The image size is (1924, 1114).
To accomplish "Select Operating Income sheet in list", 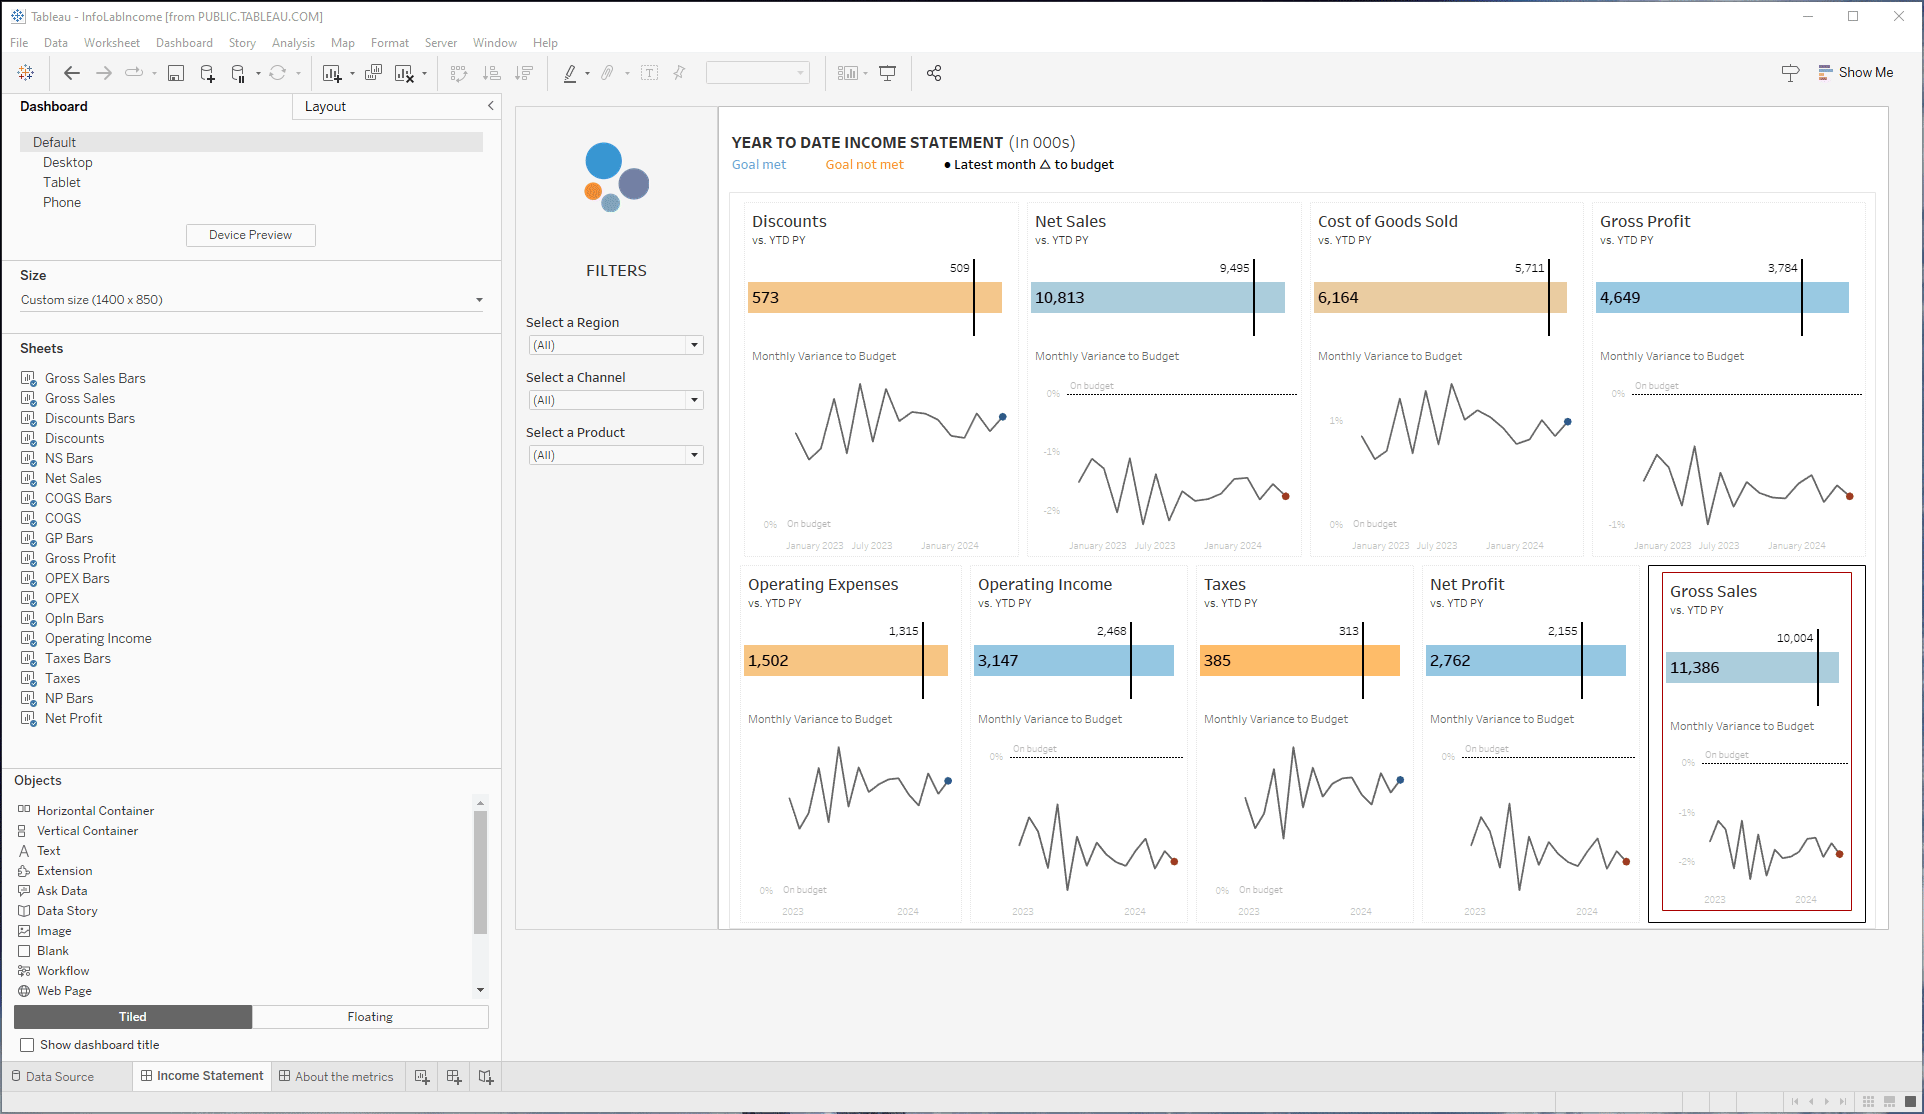I will click(x=98, y=638).
